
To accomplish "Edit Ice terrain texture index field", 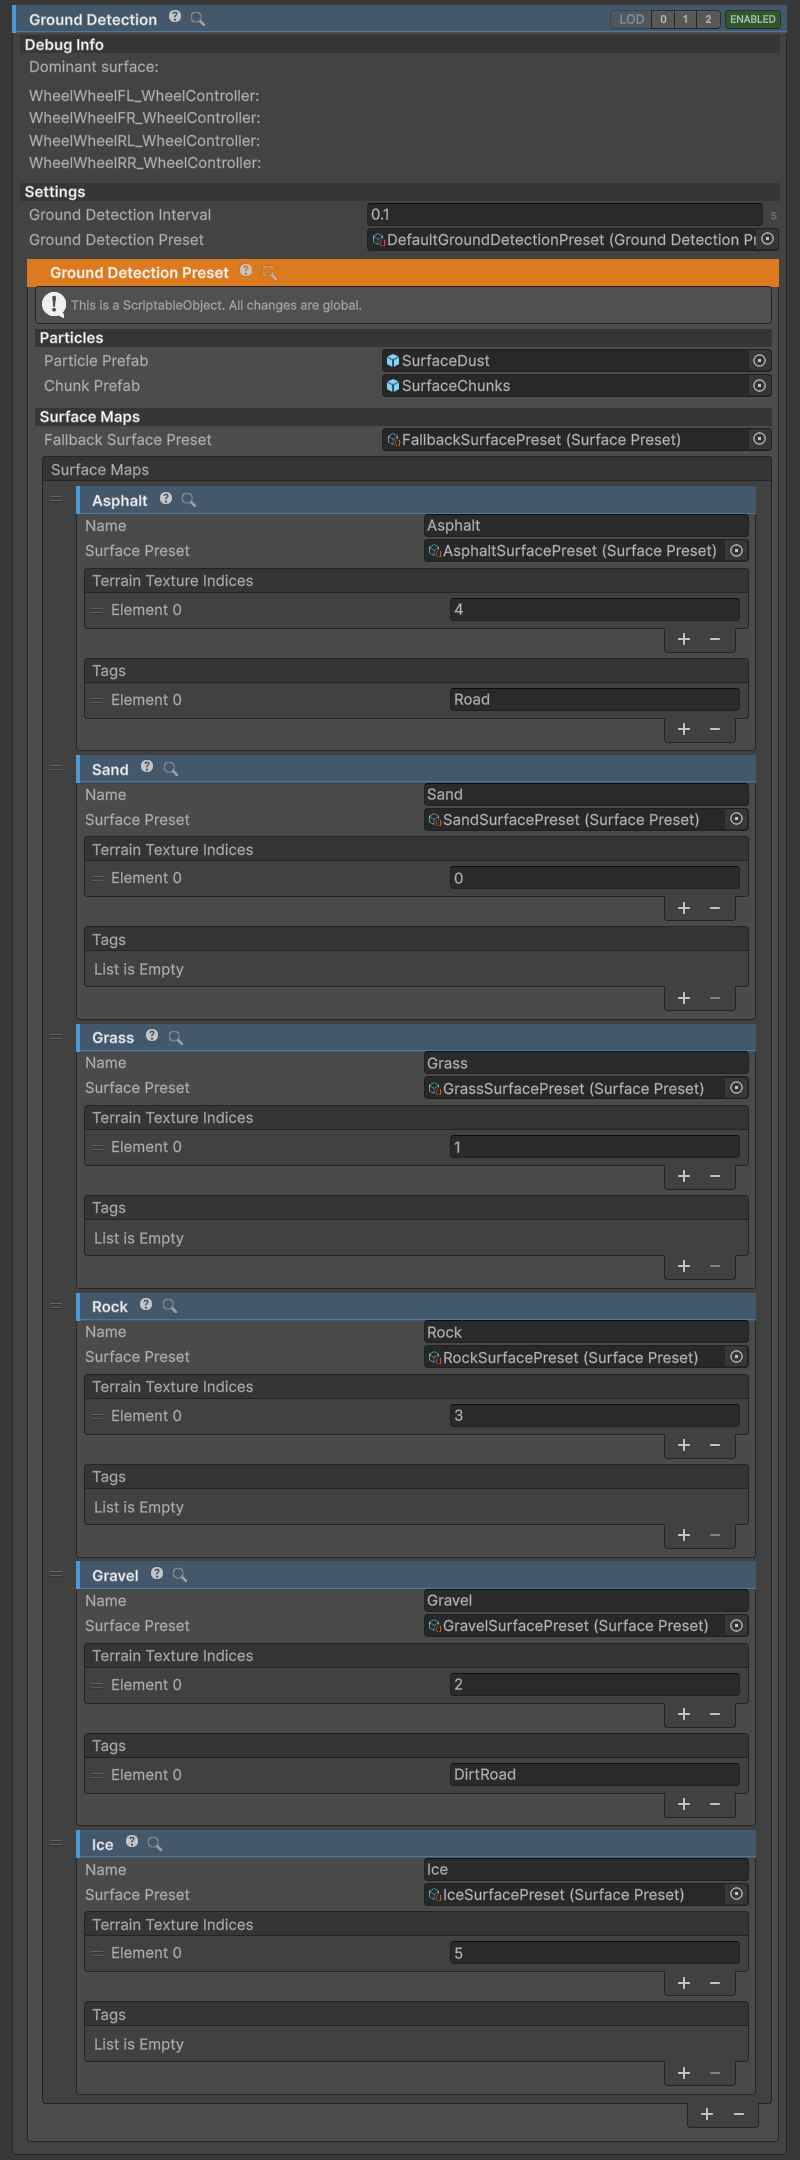I will coord(595,1953).
